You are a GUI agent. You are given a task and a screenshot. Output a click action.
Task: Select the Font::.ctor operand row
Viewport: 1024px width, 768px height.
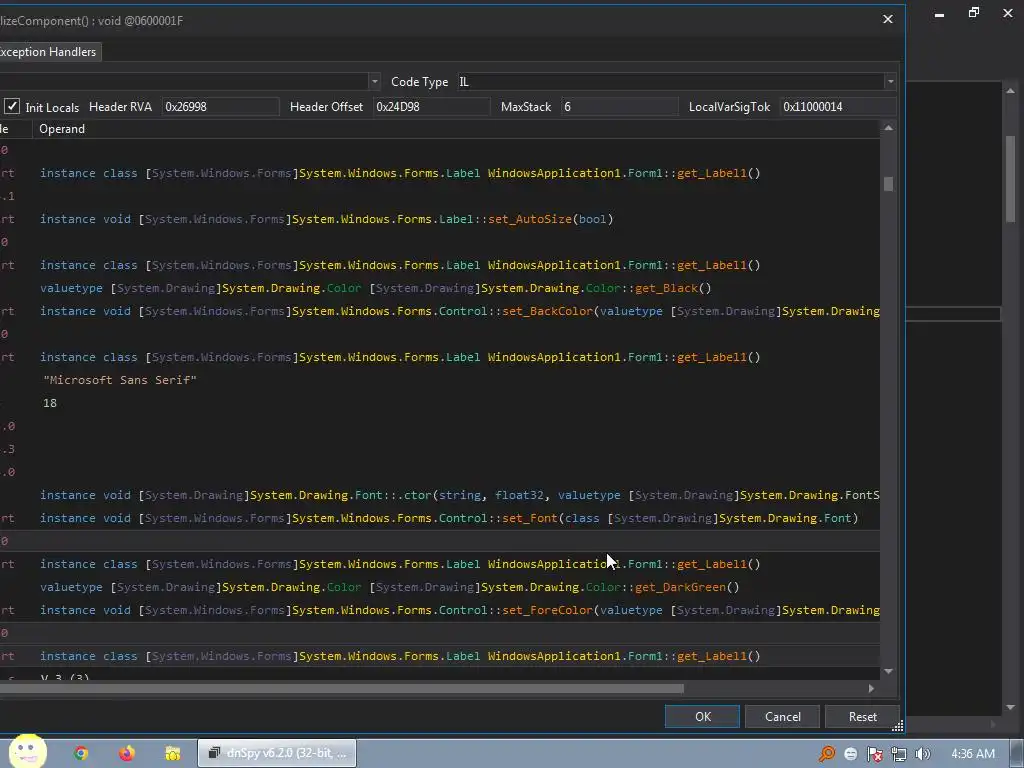pyautogui.click(x=460, y=495)
